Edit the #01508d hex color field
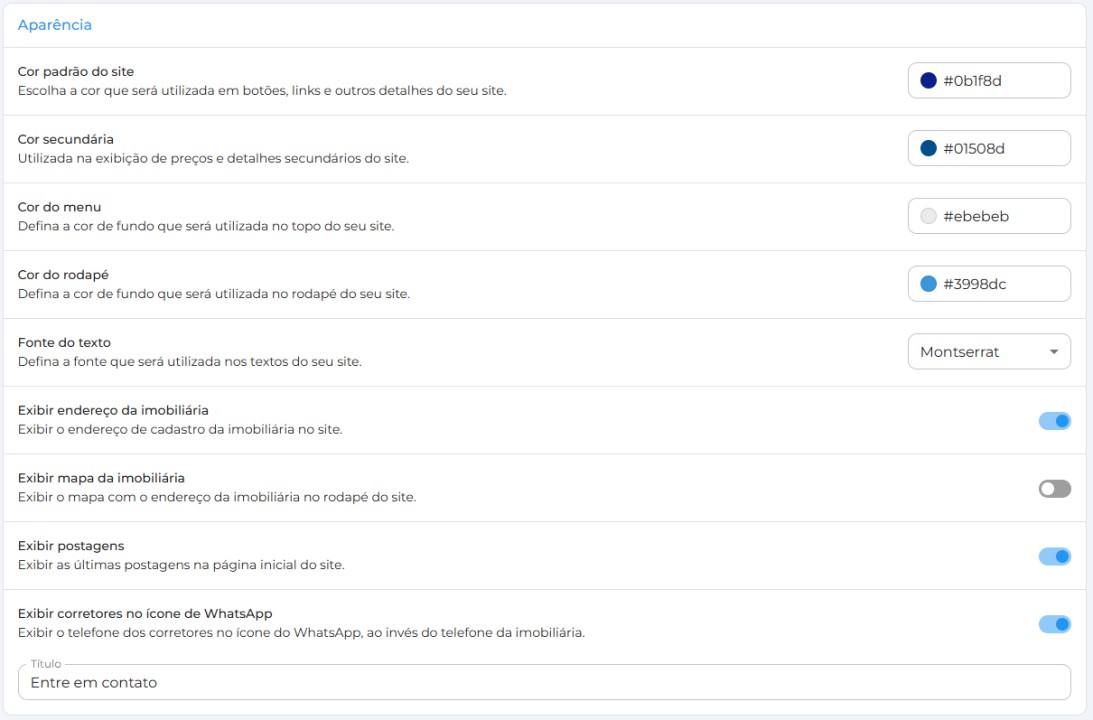Screen dimensions: 1093x720 (989, 148)
